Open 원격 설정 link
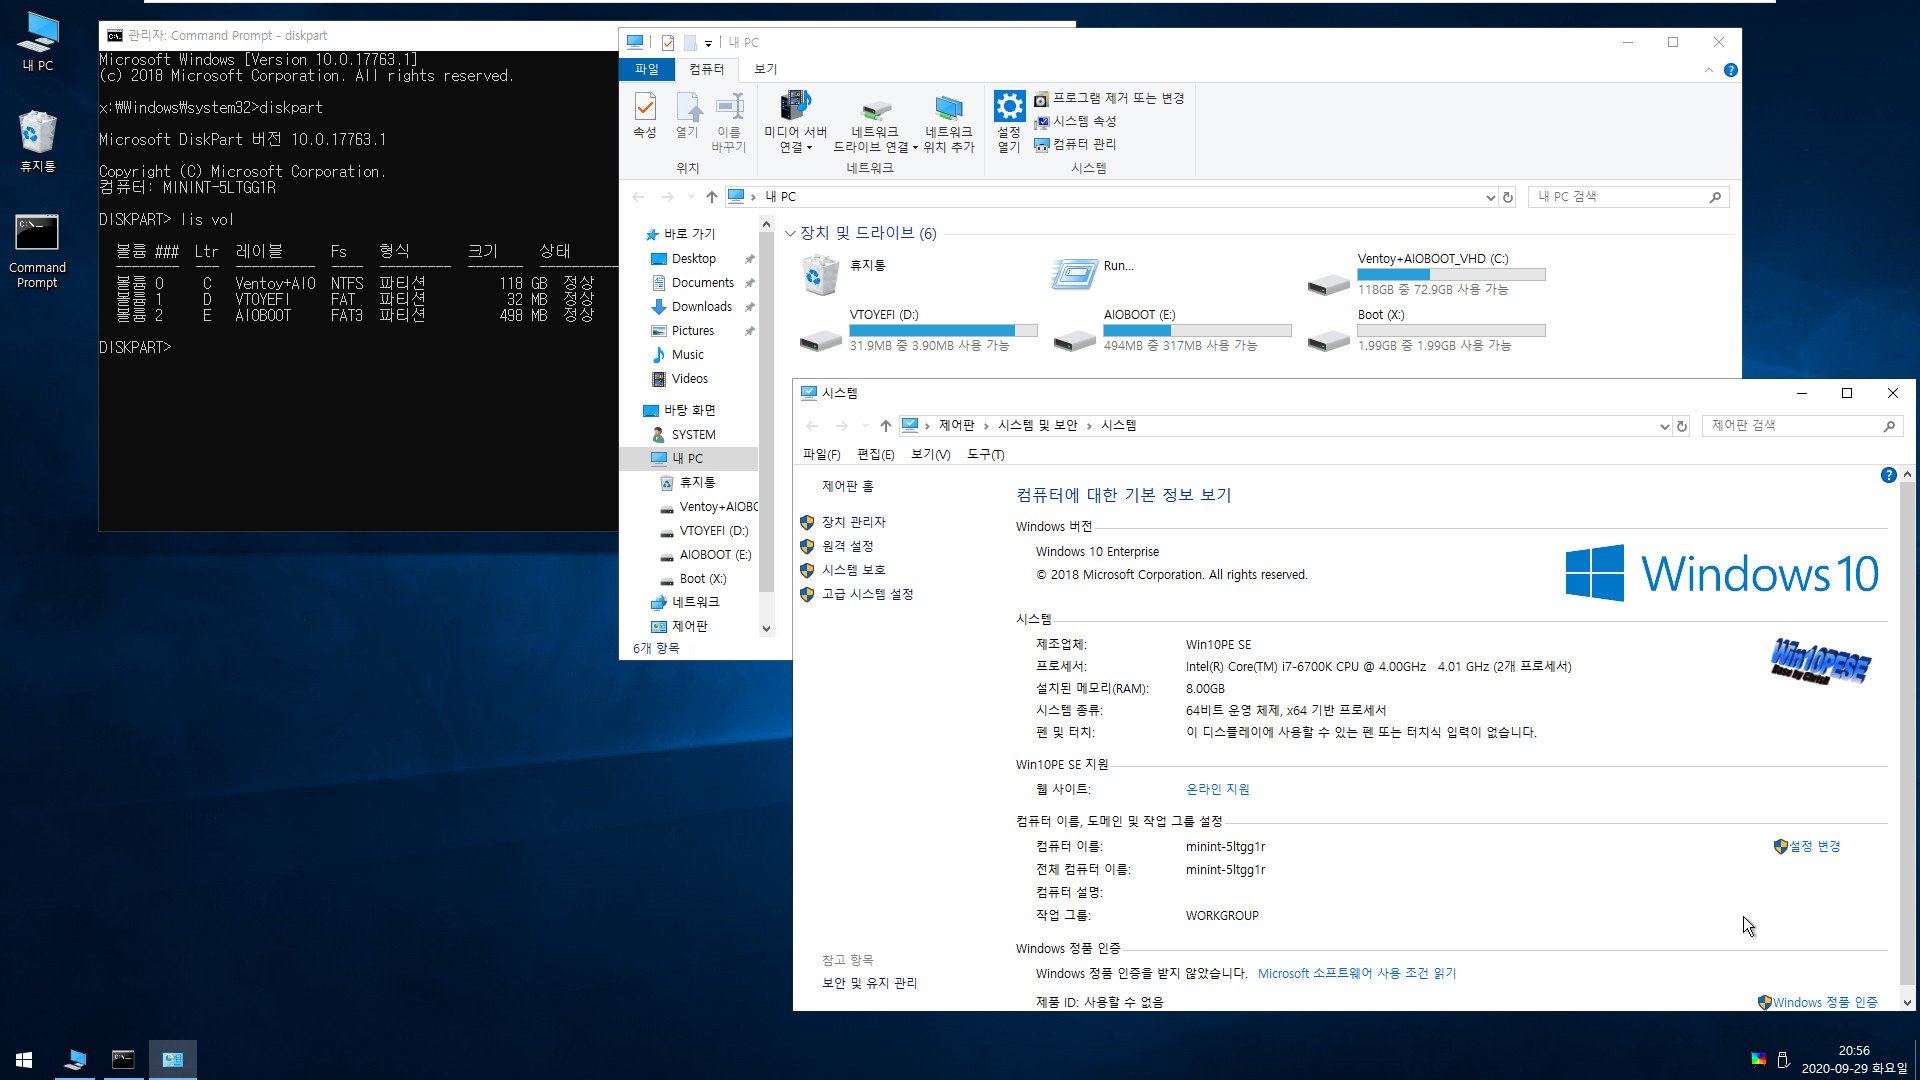 pos(847,546)
